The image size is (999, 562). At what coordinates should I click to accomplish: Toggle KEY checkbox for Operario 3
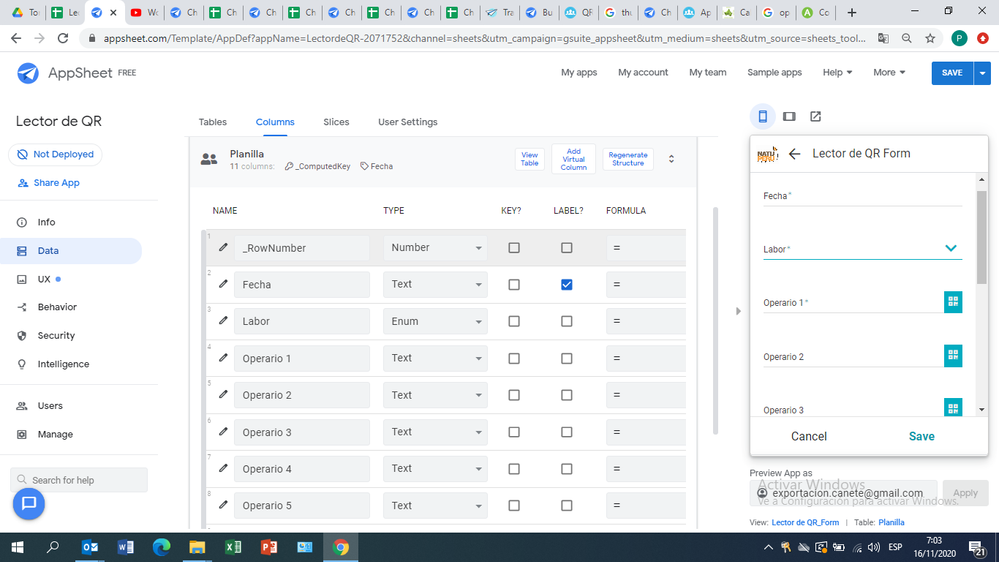tap(514, 432)
